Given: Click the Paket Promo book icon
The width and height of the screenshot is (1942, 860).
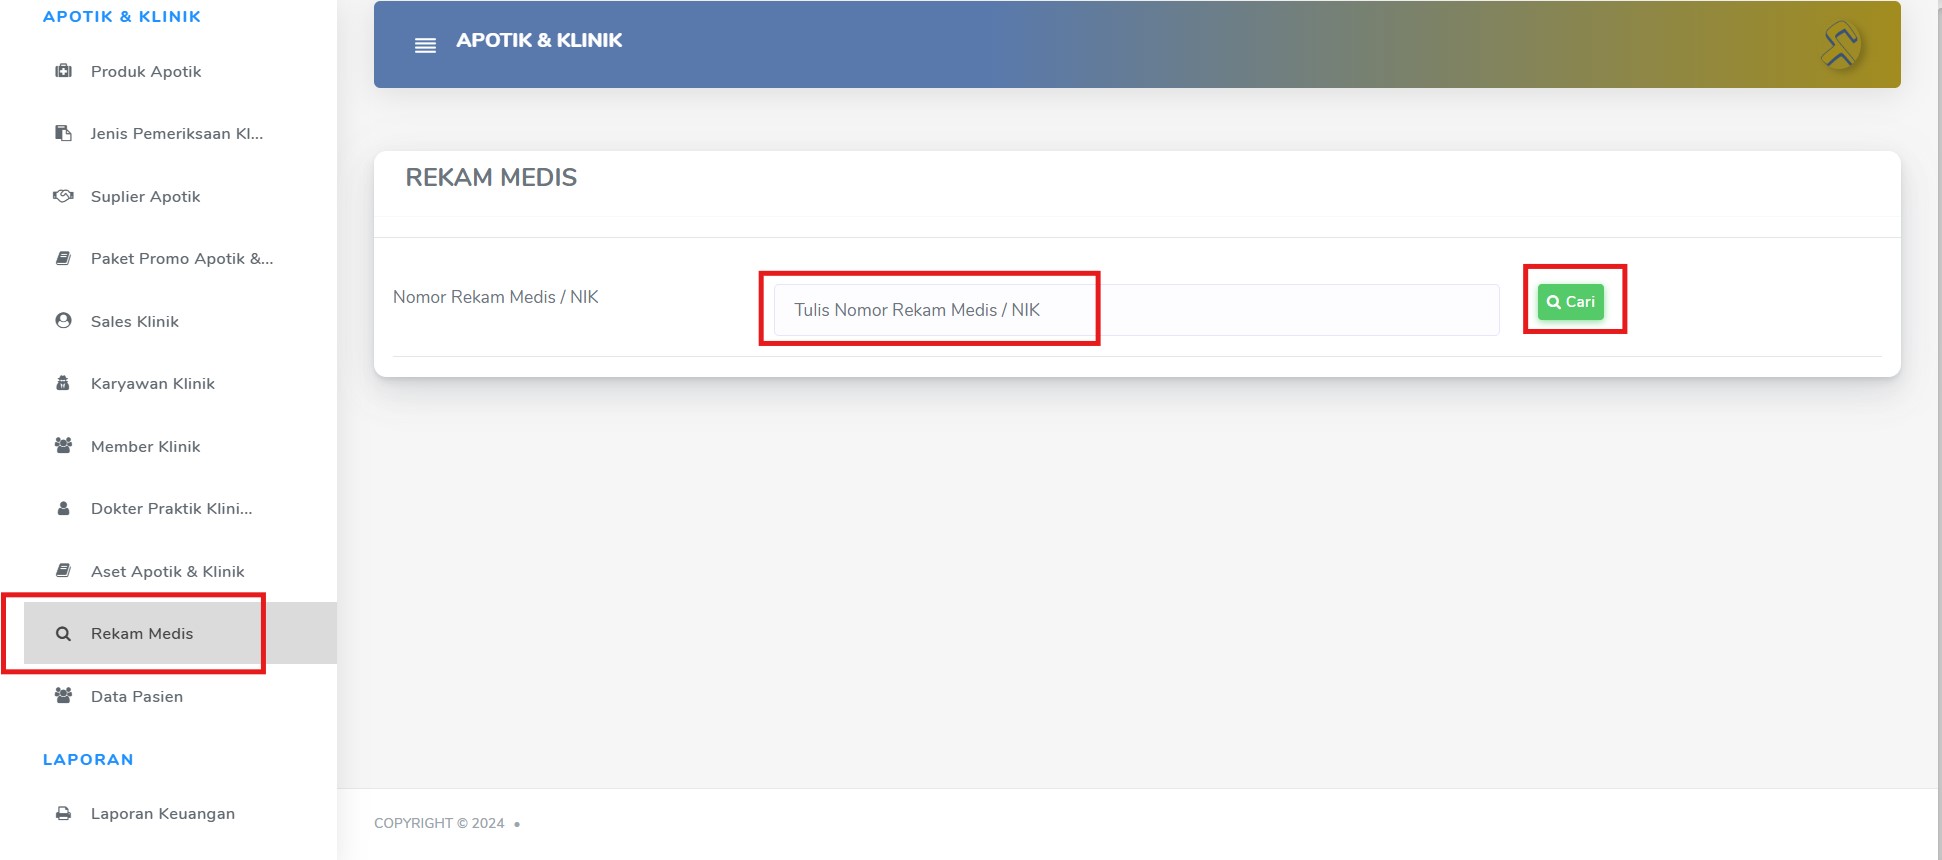Looking at the screenshot, I should click(63, 258).
